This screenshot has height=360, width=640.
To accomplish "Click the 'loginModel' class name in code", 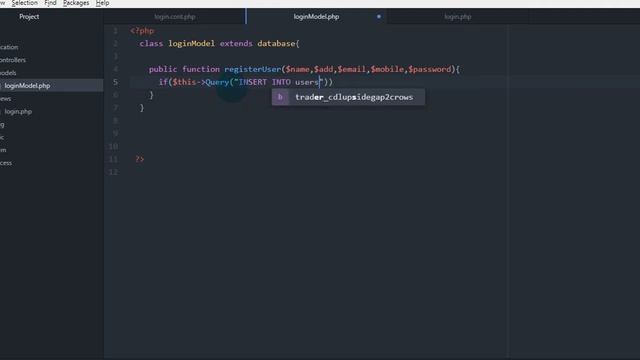I will point(191,43).
